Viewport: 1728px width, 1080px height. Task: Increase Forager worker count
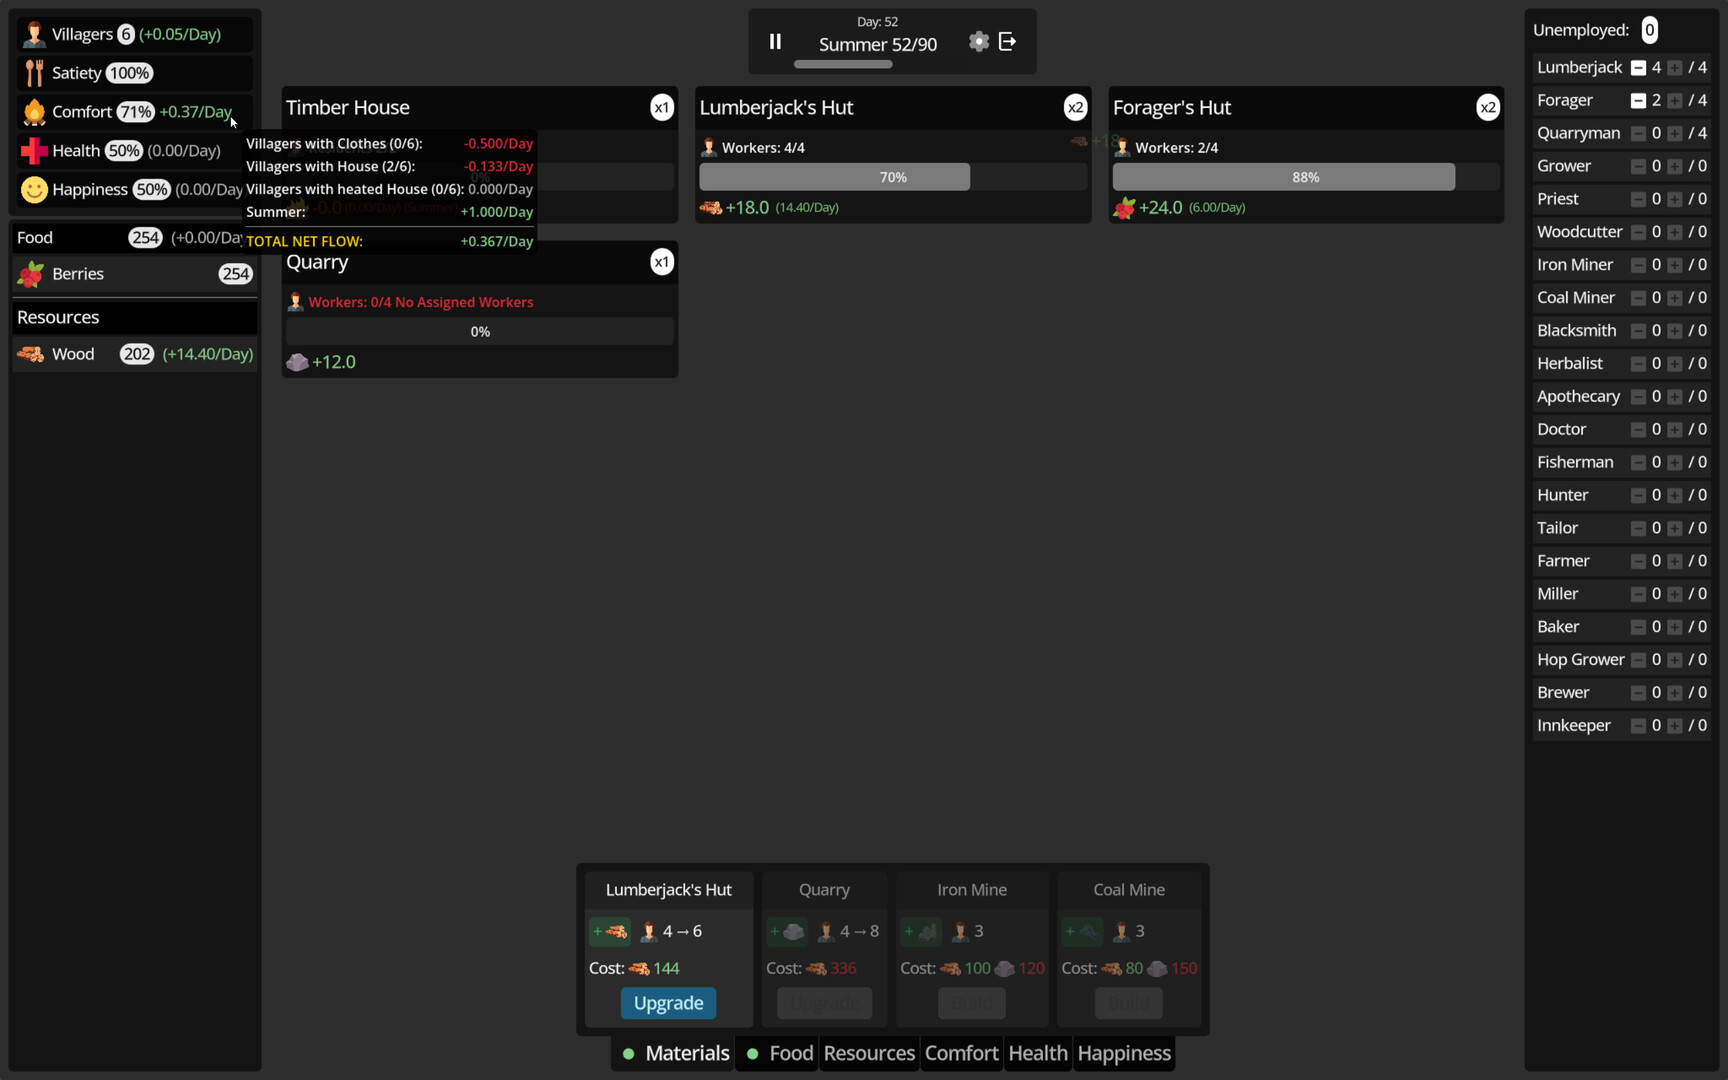1675,101
